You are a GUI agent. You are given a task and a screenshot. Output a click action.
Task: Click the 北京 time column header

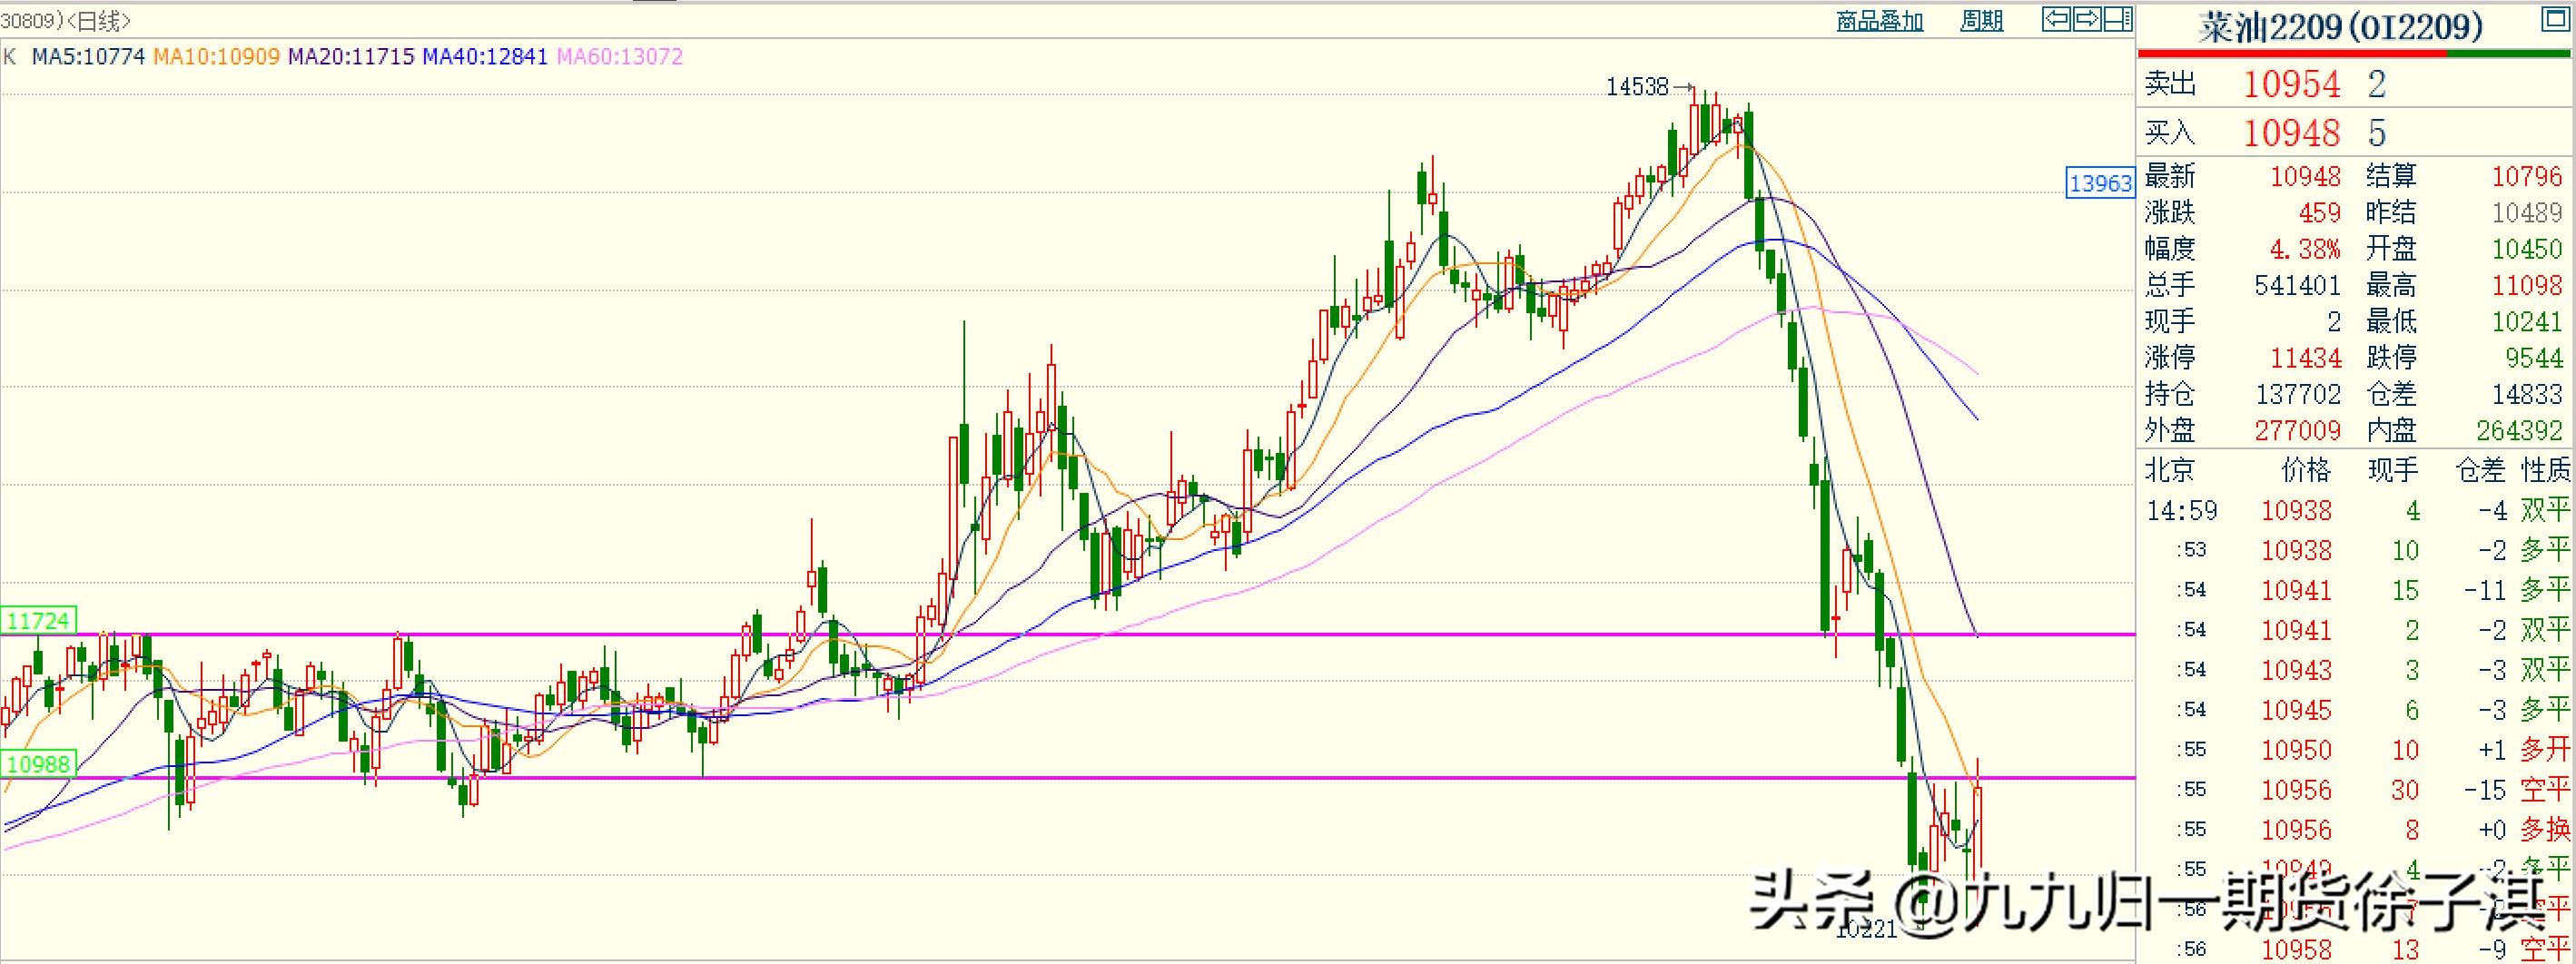[x=2169, y=470]
